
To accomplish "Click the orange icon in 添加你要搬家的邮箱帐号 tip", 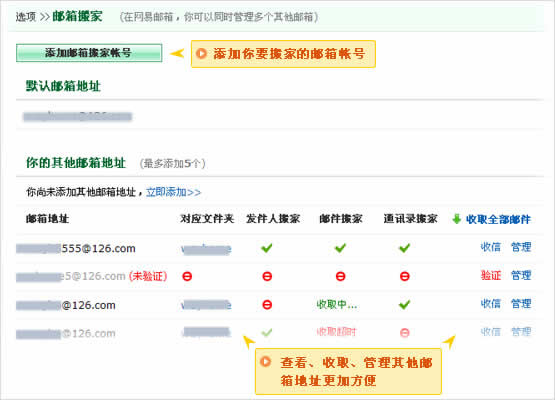I will point(201,53).
